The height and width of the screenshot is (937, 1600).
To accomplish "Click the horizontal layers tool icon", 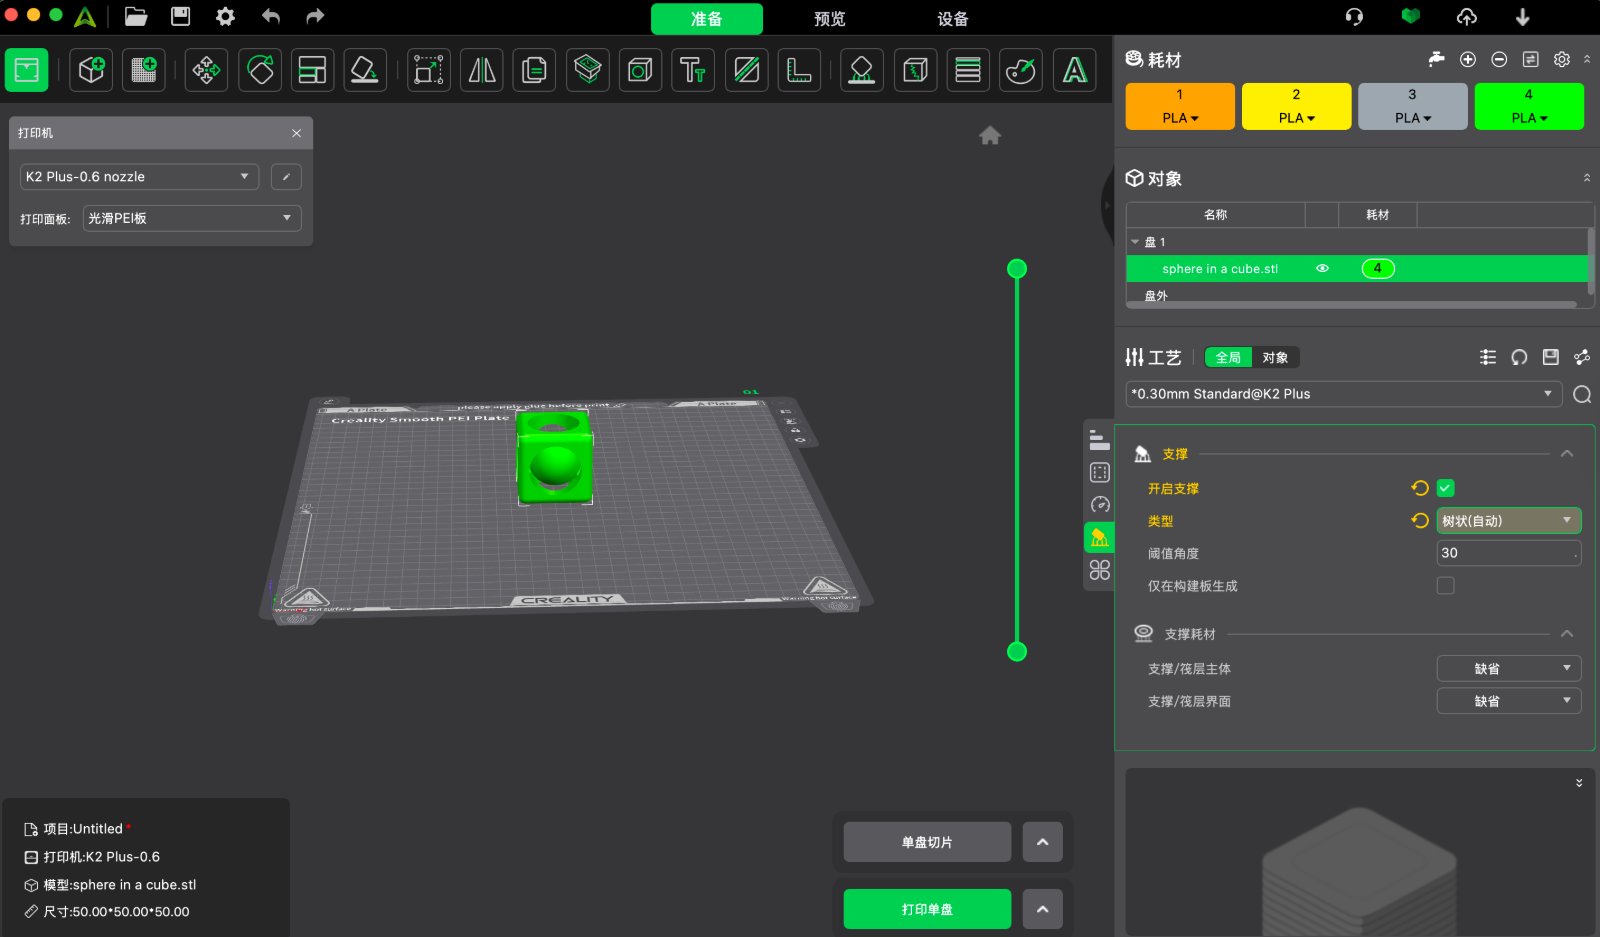I will (968, 70).
